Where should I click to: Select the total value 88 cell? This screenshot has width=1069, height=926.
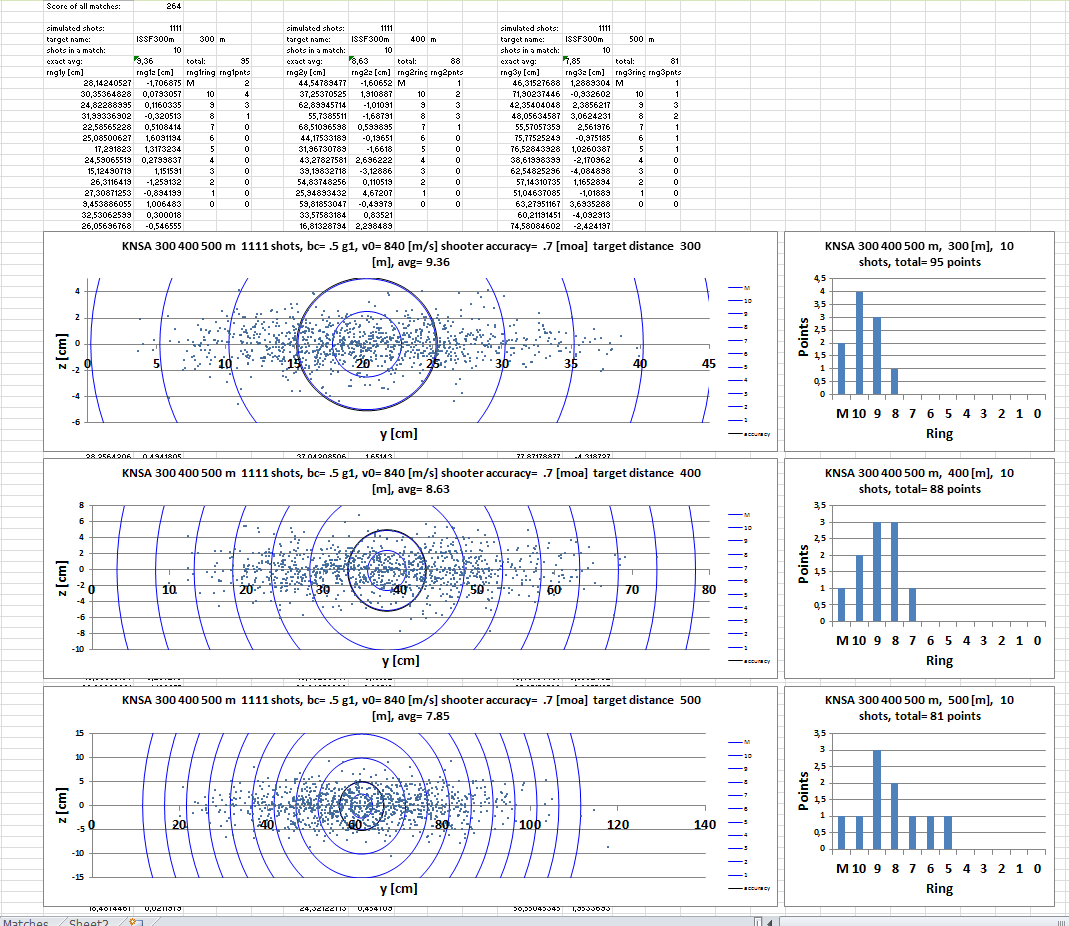coord(446,61)
